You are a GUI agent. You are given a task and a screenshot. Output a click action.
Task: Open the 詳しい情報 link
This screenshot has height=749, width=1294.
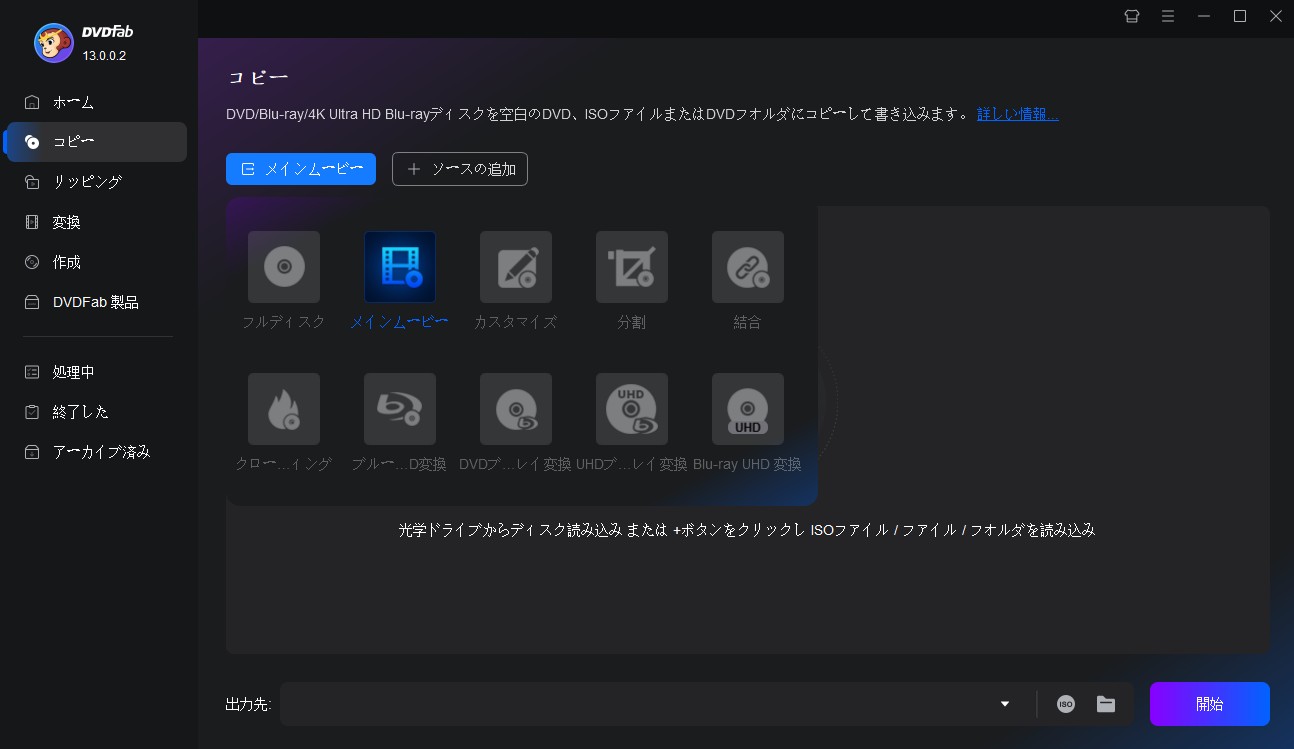(1017, 114)
